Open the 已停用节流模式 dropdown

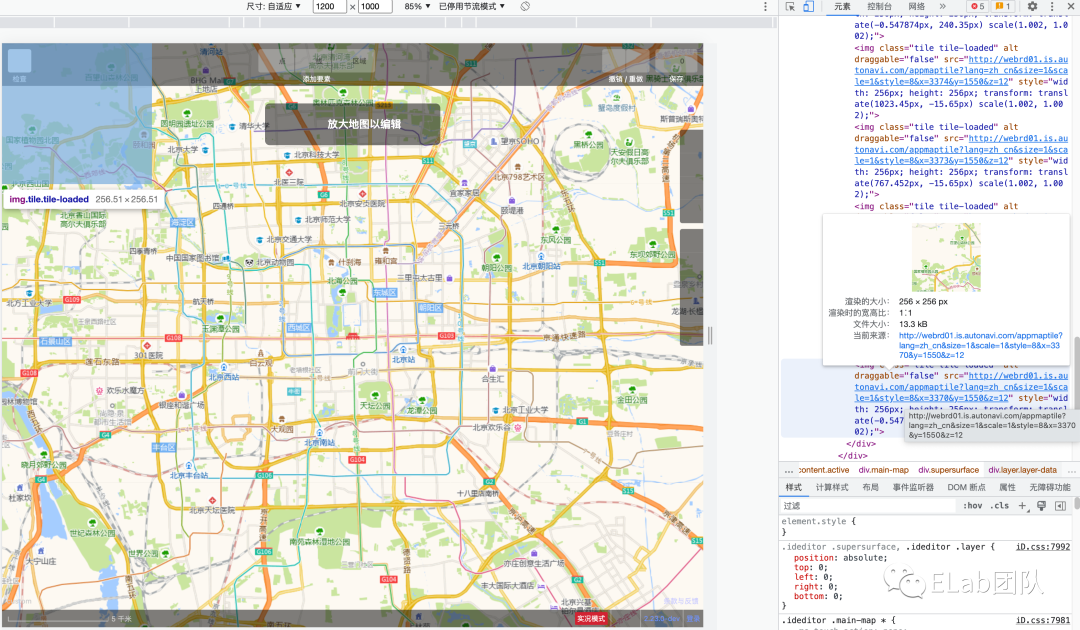472,6
